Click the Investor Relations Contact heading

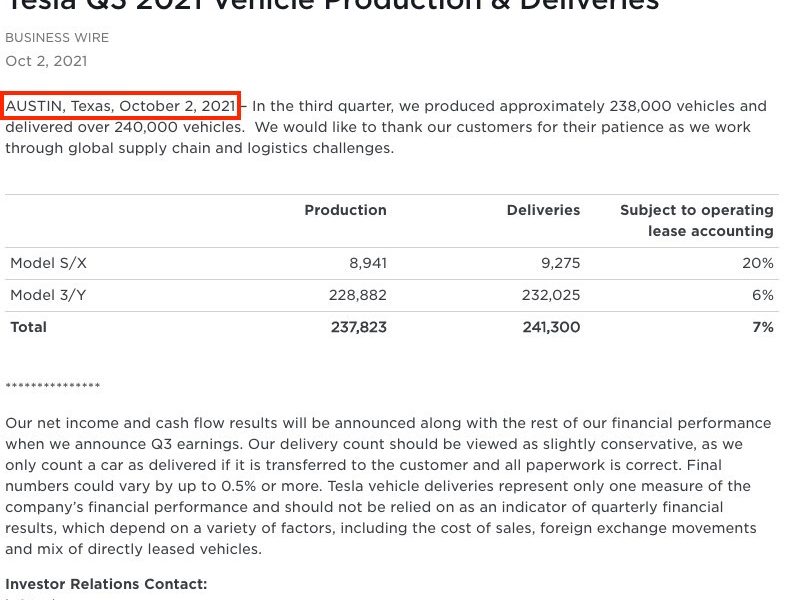tap(106, 584)
